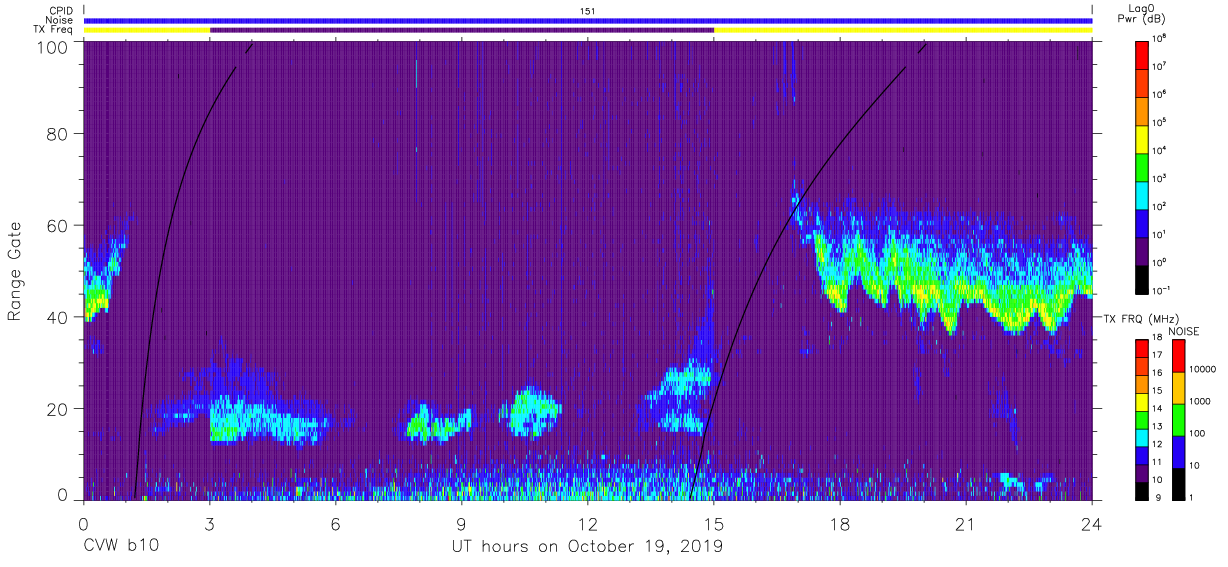Viewport: 1228px width, 567px height.
Task: Pick the orange swatch in NOISE colorbar
Action: click(x=1178, y=387)
